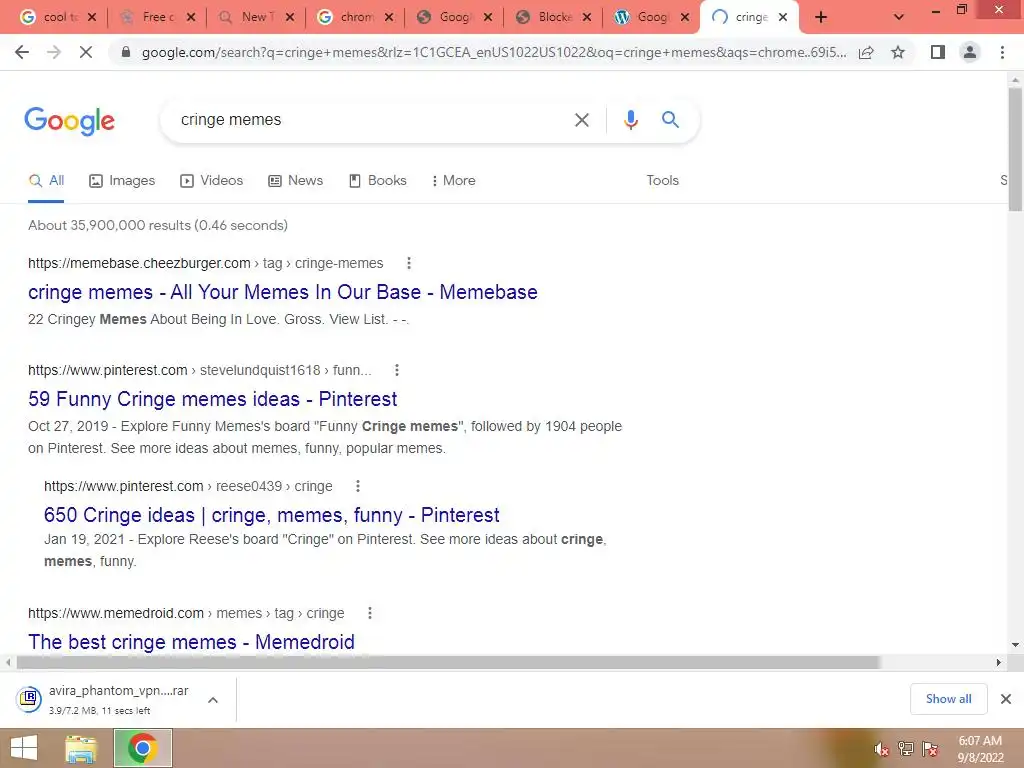Click the horizontal scrollbar thumb

448,663
